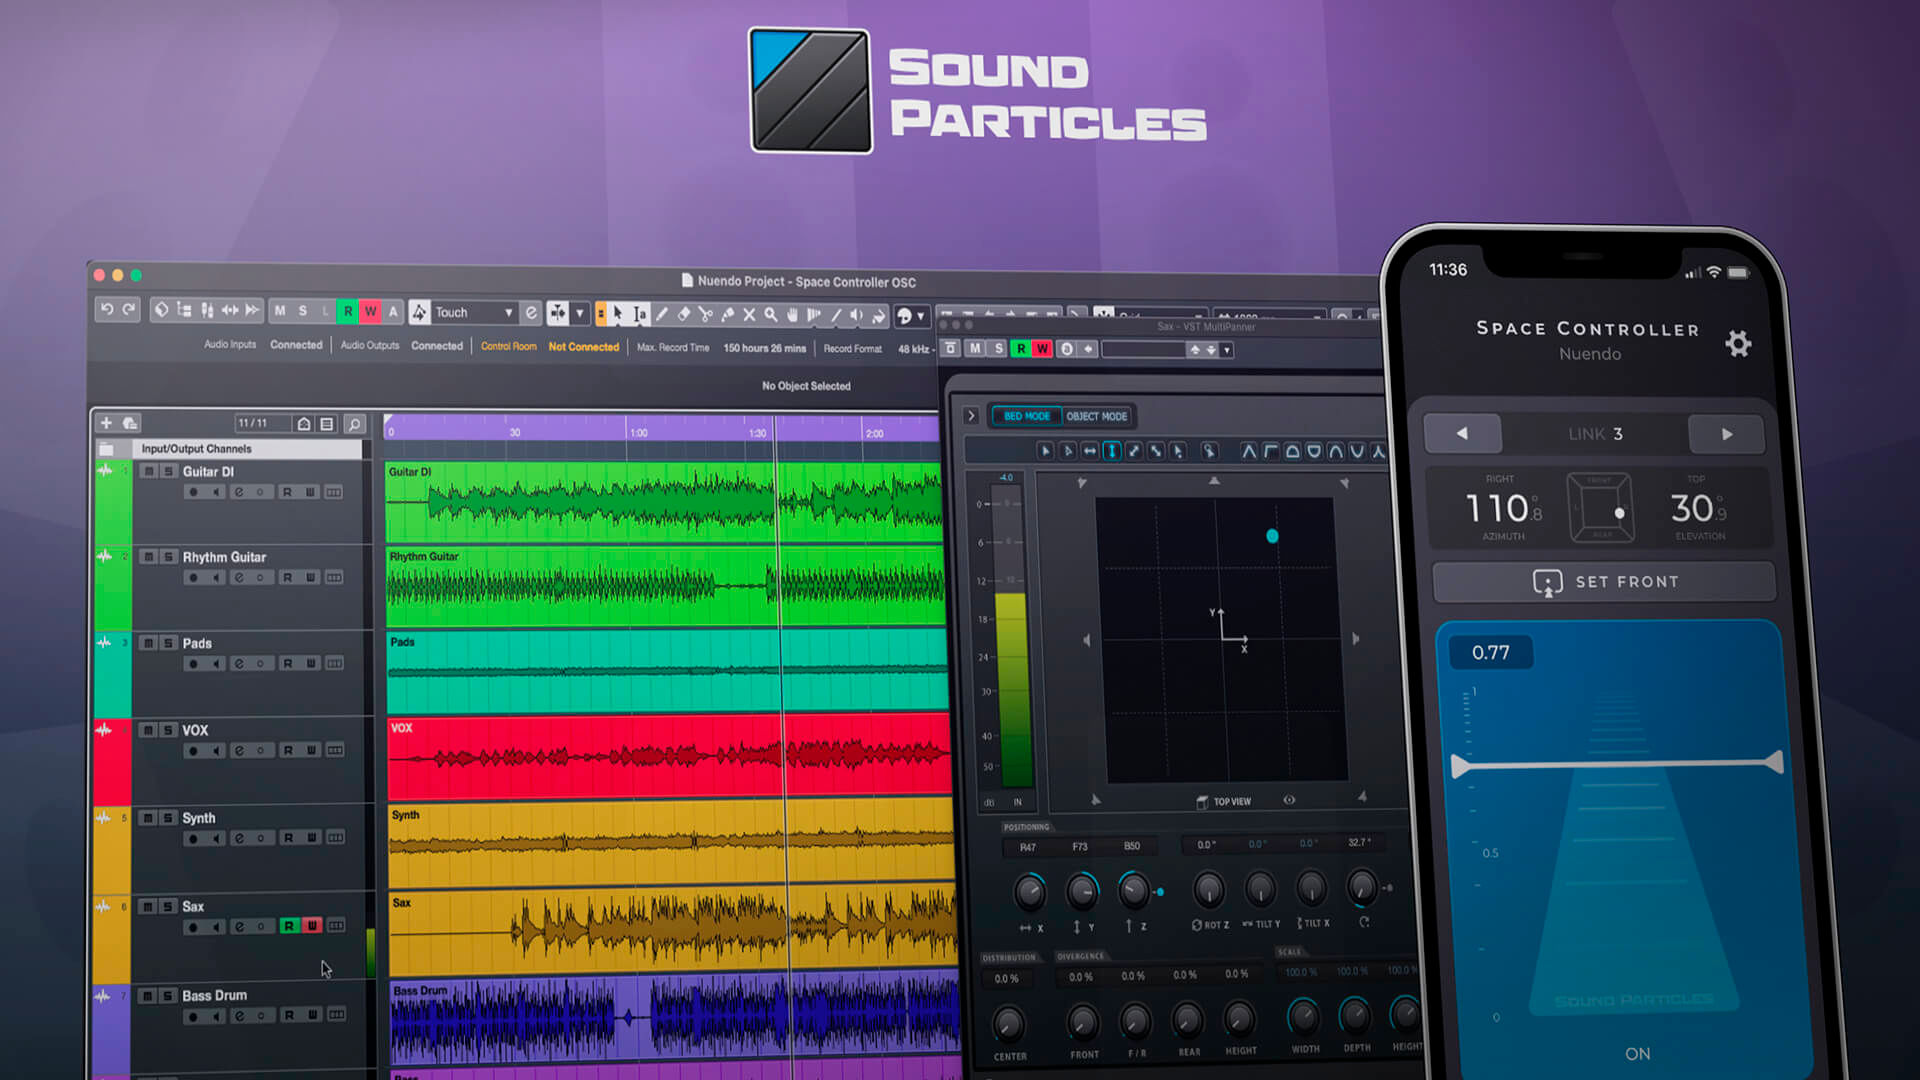Toggle Write automation in the main toolbar
The height and width of the screenshot is (1080, 1920).
coord(370,311)
